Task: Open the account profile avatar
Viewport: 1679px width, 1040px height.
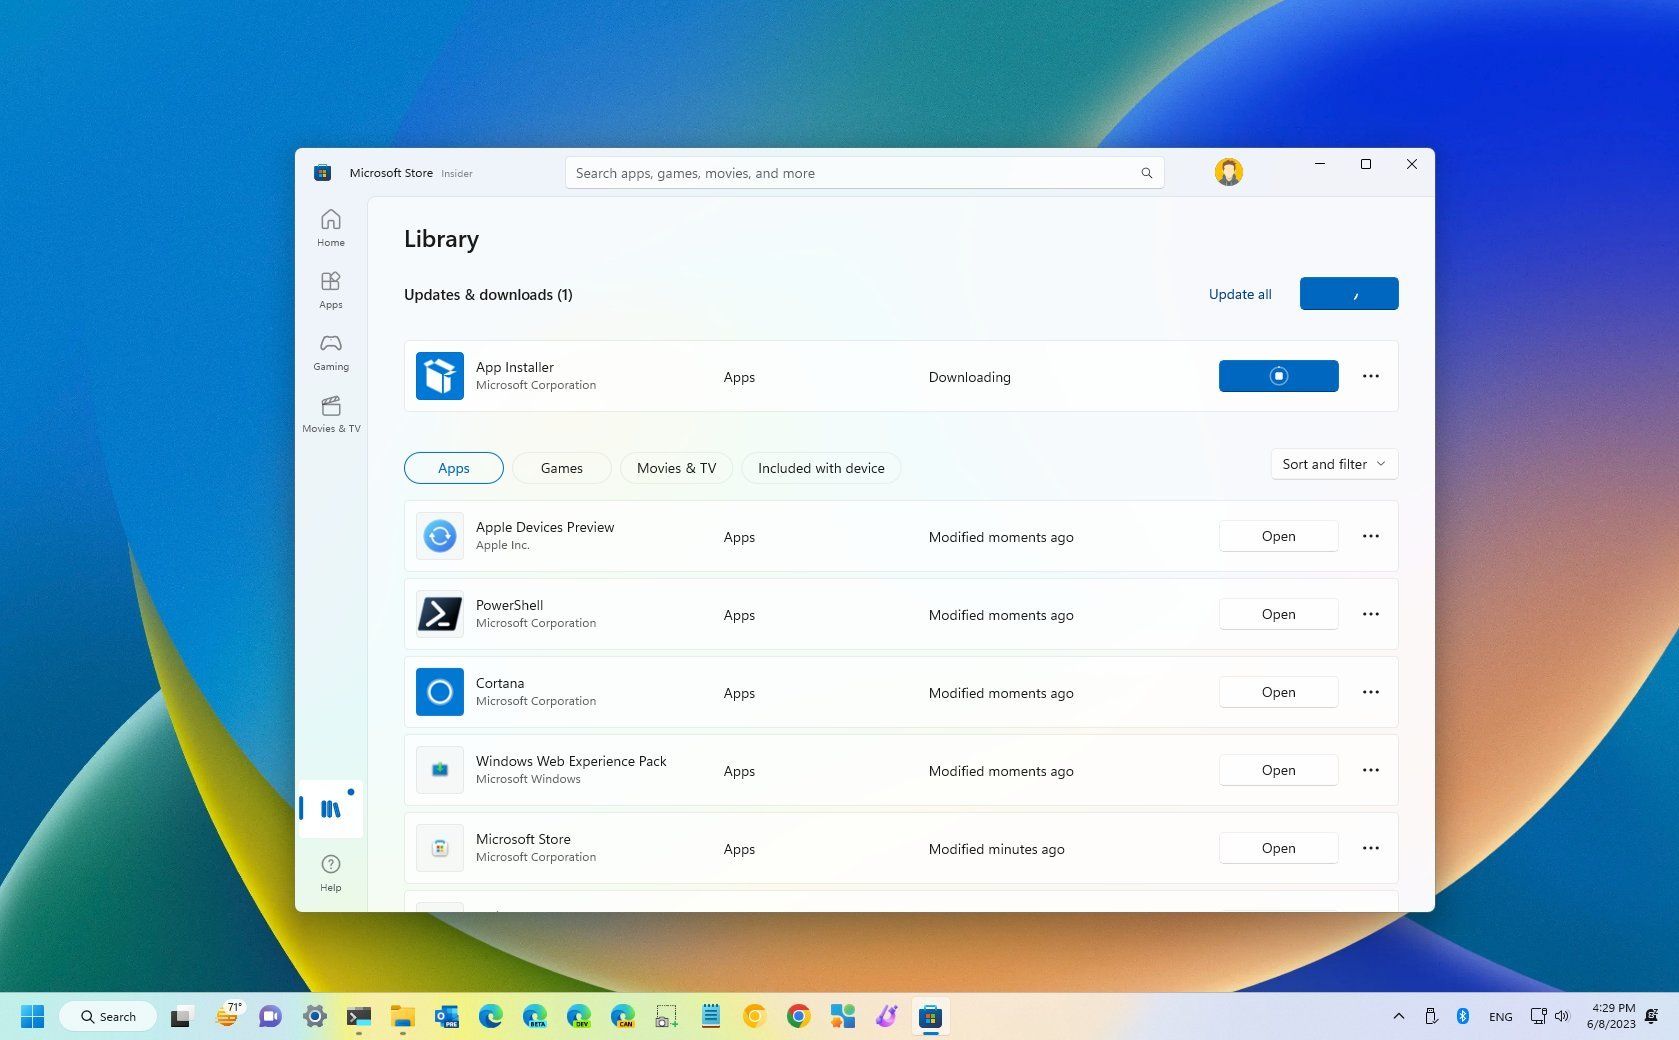Action: (x=1228, y=171)
